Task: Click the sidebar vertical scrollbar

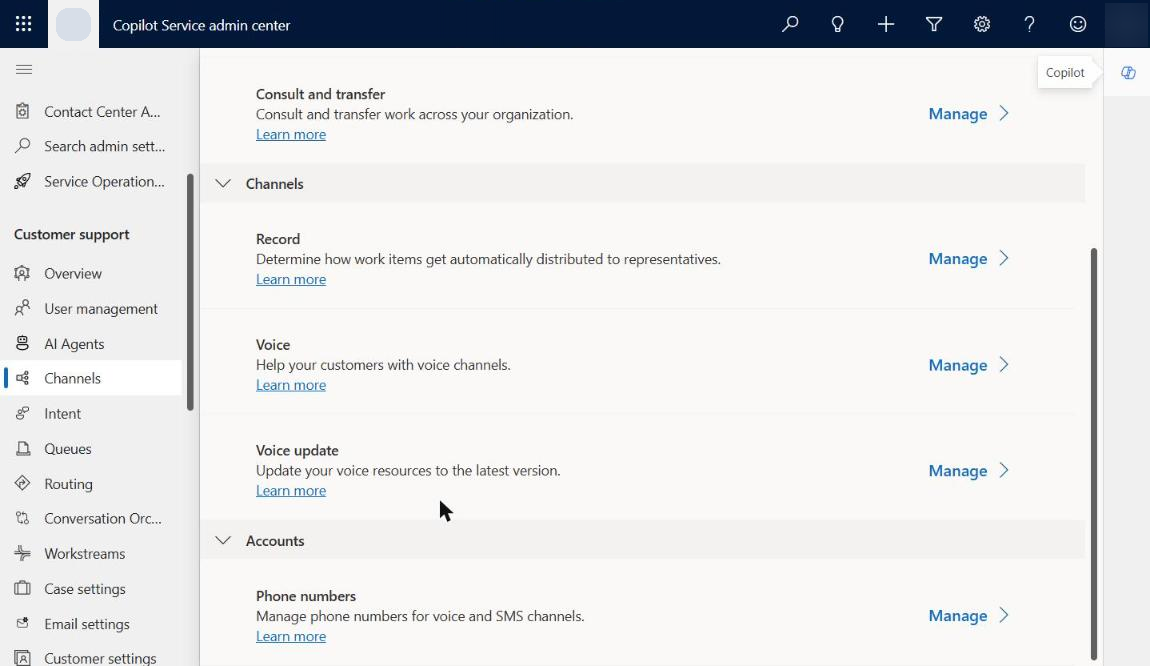Action: pyautogui.click(x=191, y=291)
